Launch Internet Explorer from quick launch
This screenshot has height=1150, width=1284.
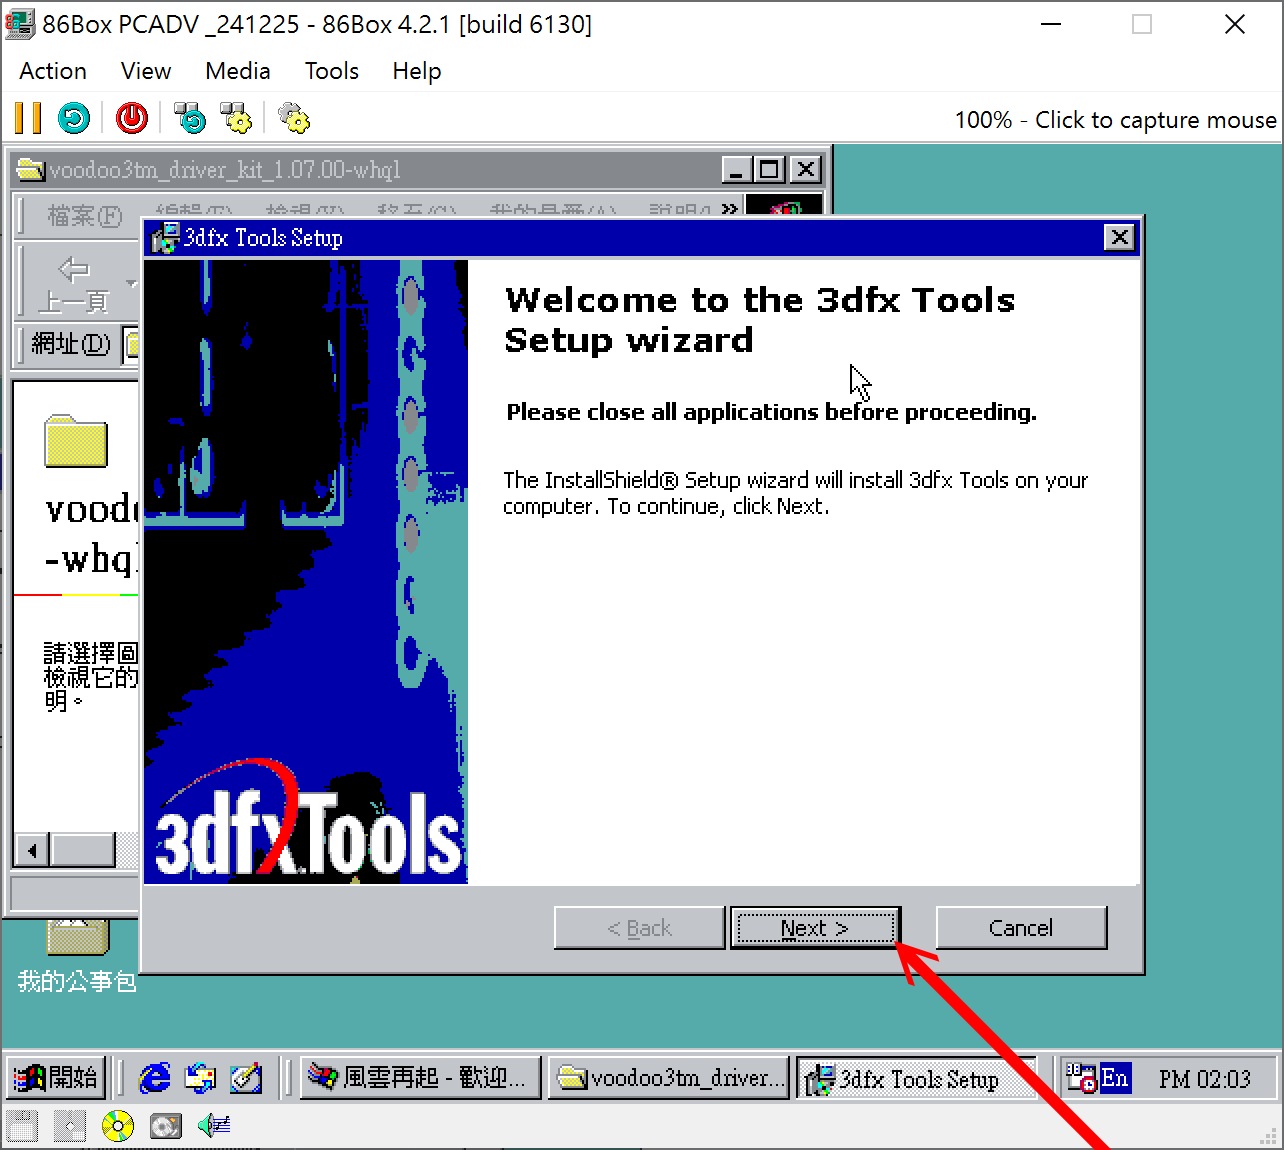pos(155,1078)
